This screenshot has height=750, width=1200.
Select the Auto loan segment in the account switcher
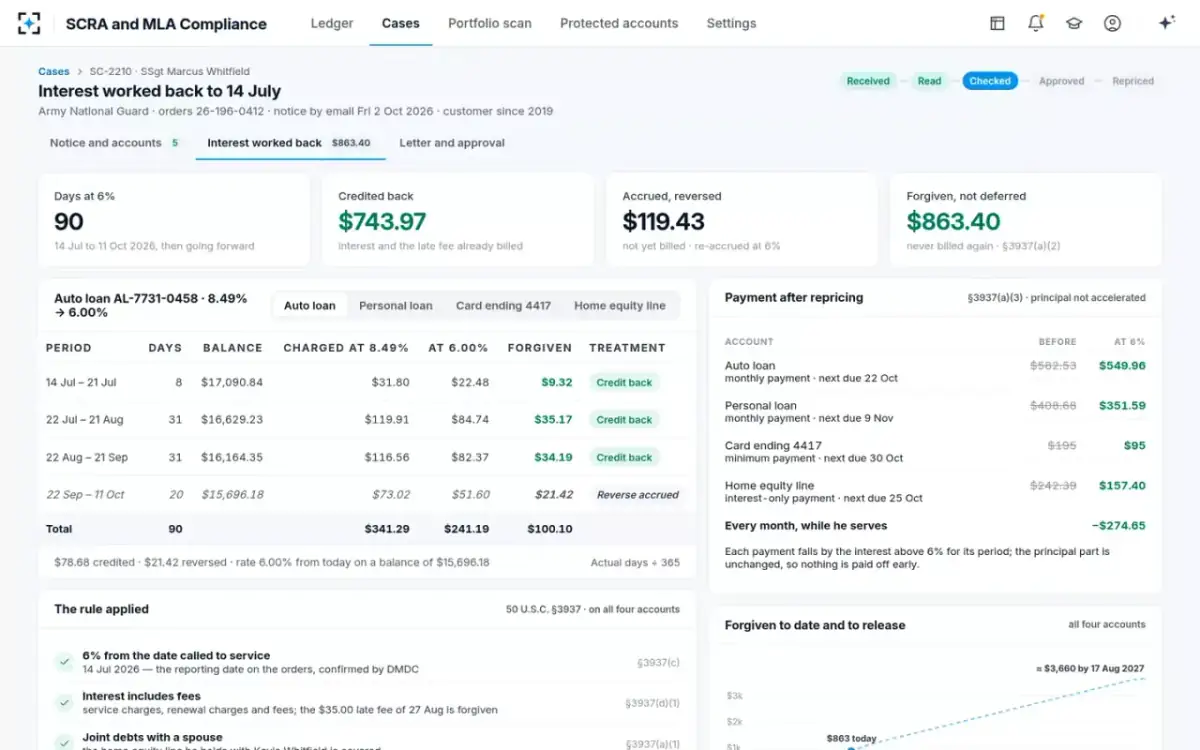point(310,306)
